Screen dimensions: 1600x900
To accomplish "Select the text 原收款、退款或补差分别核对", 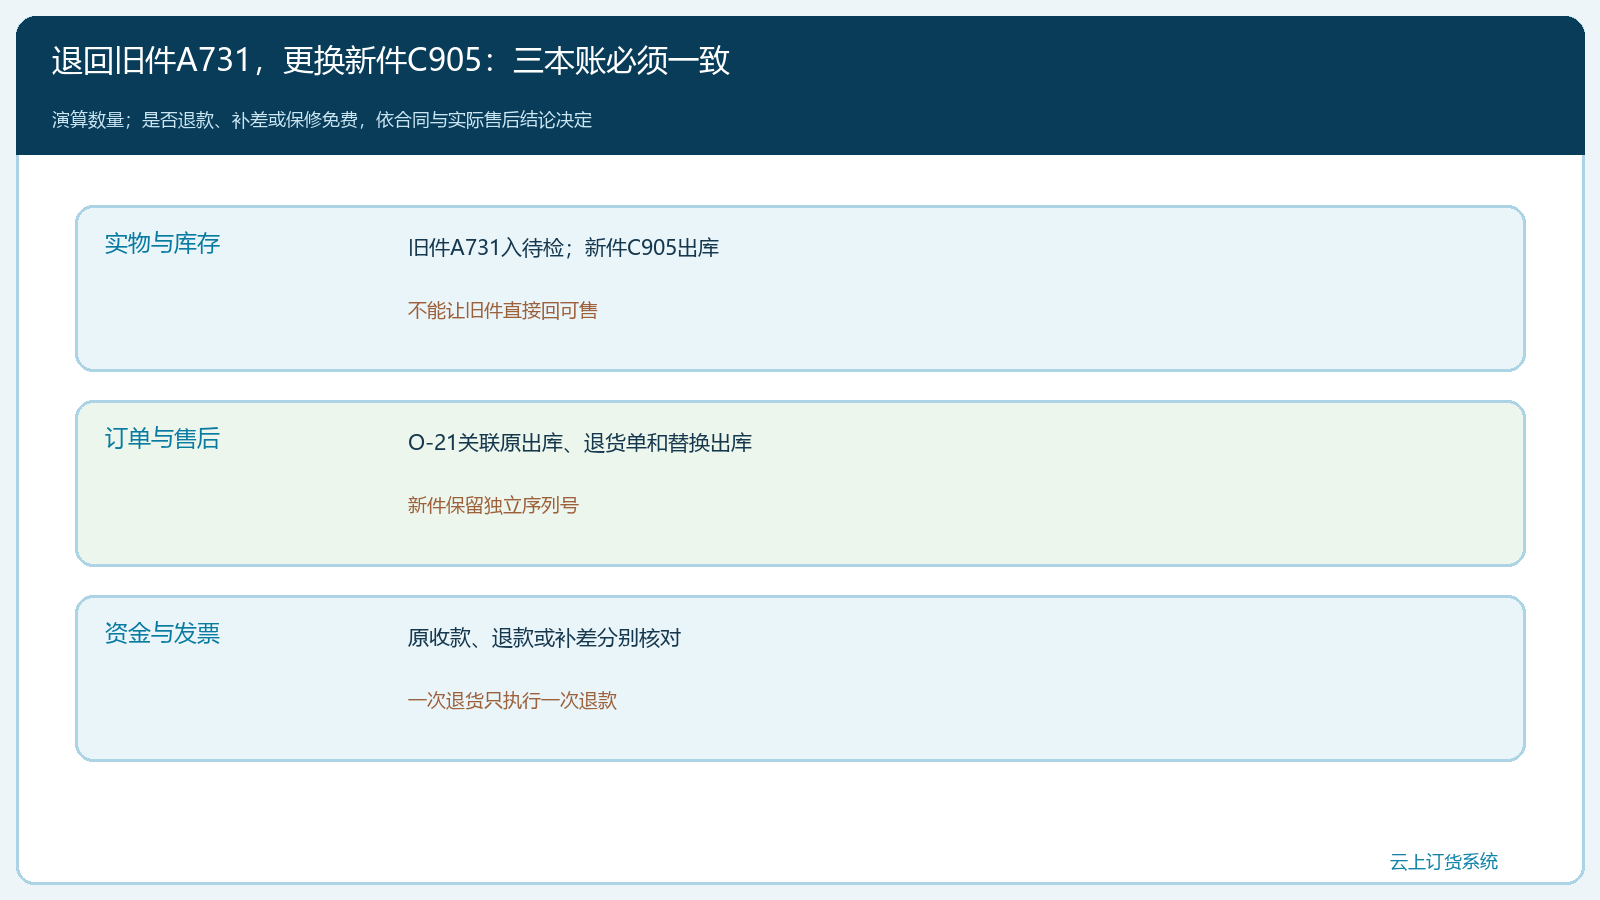I will [x=544, y=638].
